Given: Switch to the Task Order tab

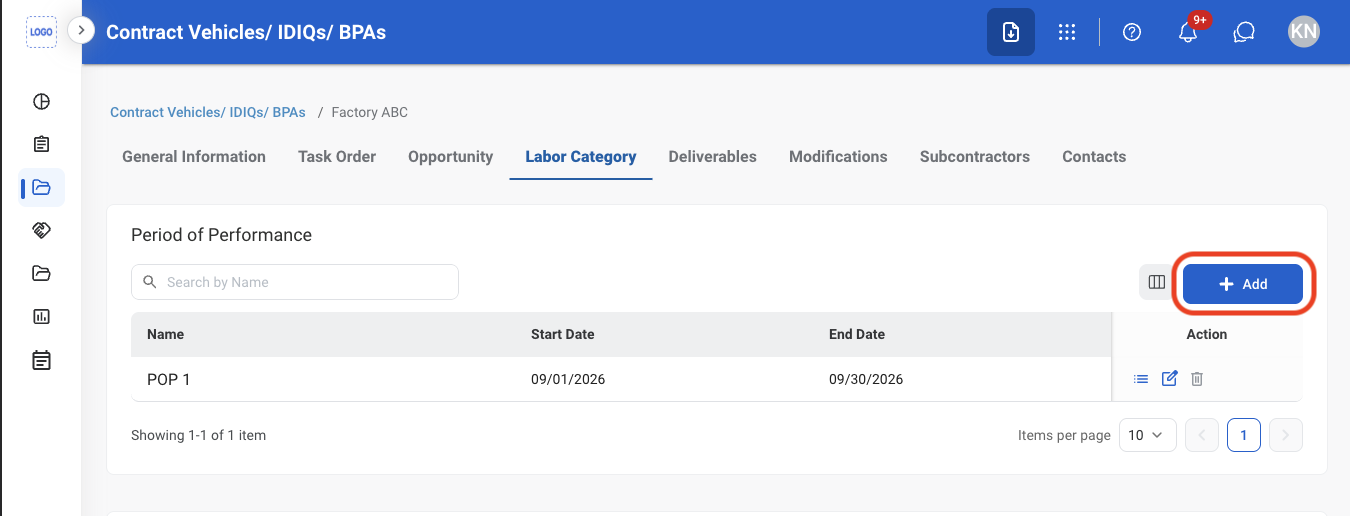Looking at the screenshot, I should 337,156.
